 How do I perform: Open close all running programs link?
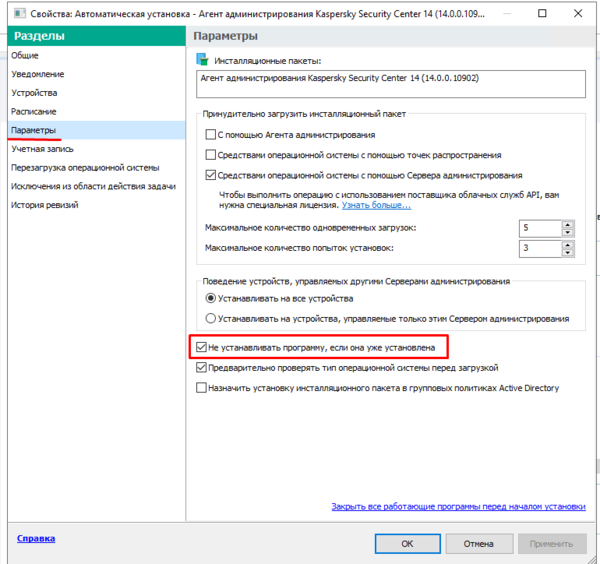tap(458, 506)
